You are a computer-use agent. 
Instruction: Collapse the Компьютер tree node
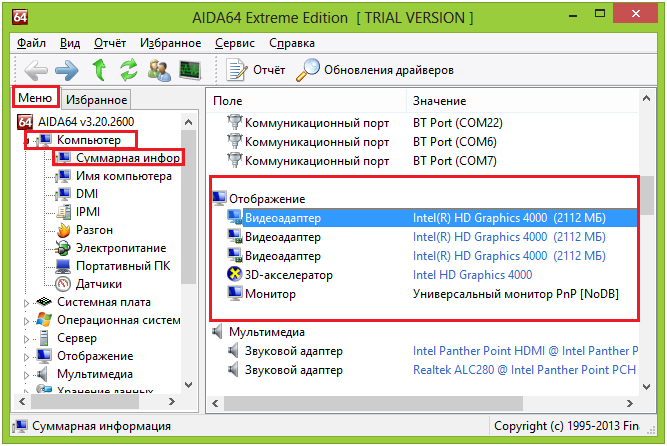pyautogui.click(x=26, y=140)
